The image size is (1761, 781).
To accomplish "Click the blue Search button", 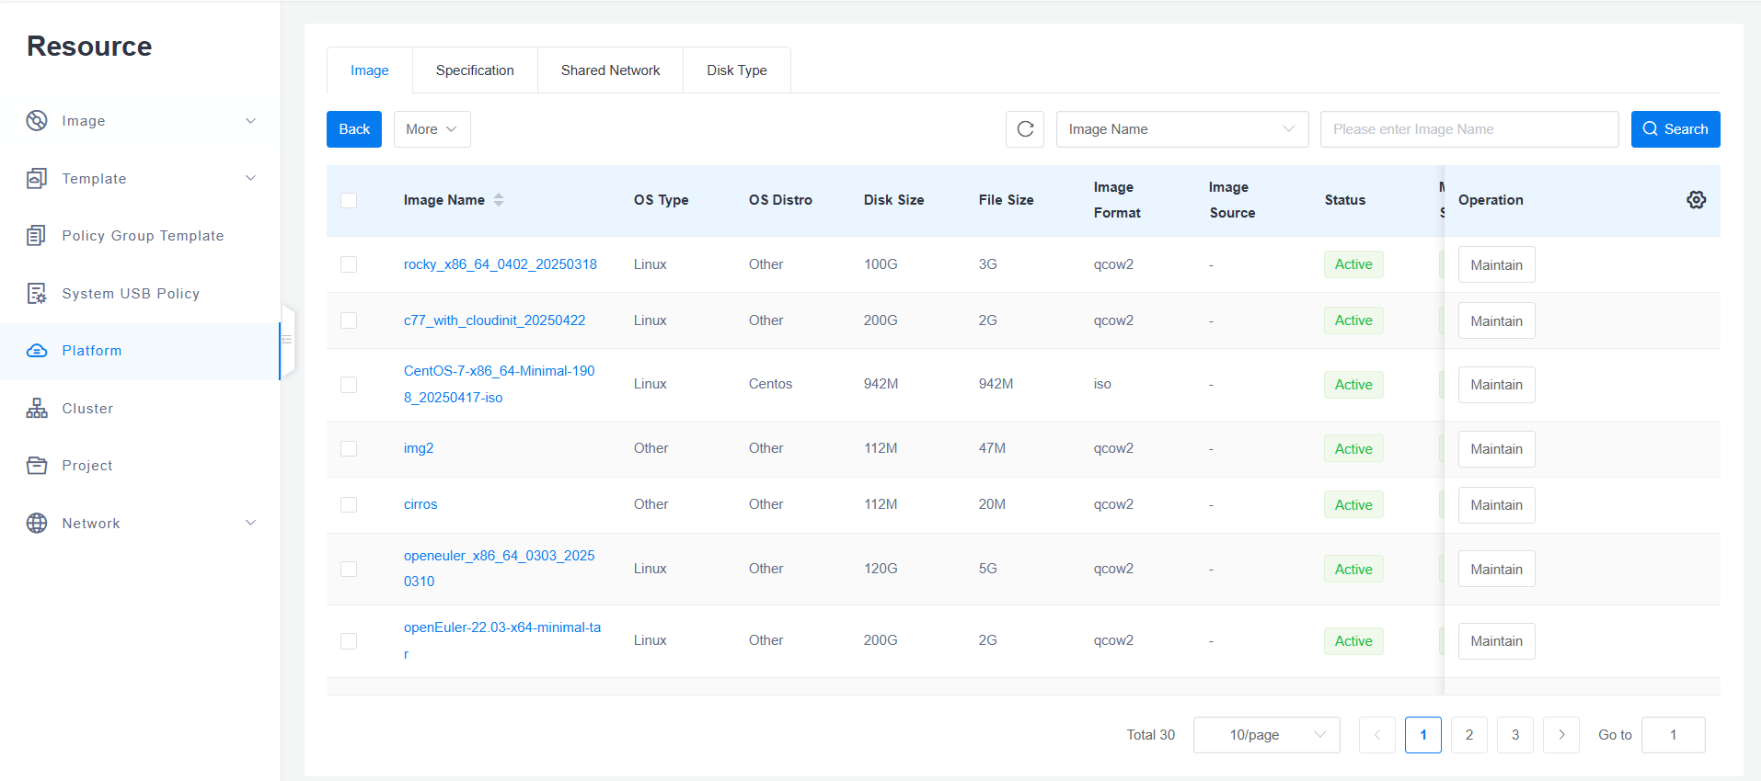I will (1675, 129).
